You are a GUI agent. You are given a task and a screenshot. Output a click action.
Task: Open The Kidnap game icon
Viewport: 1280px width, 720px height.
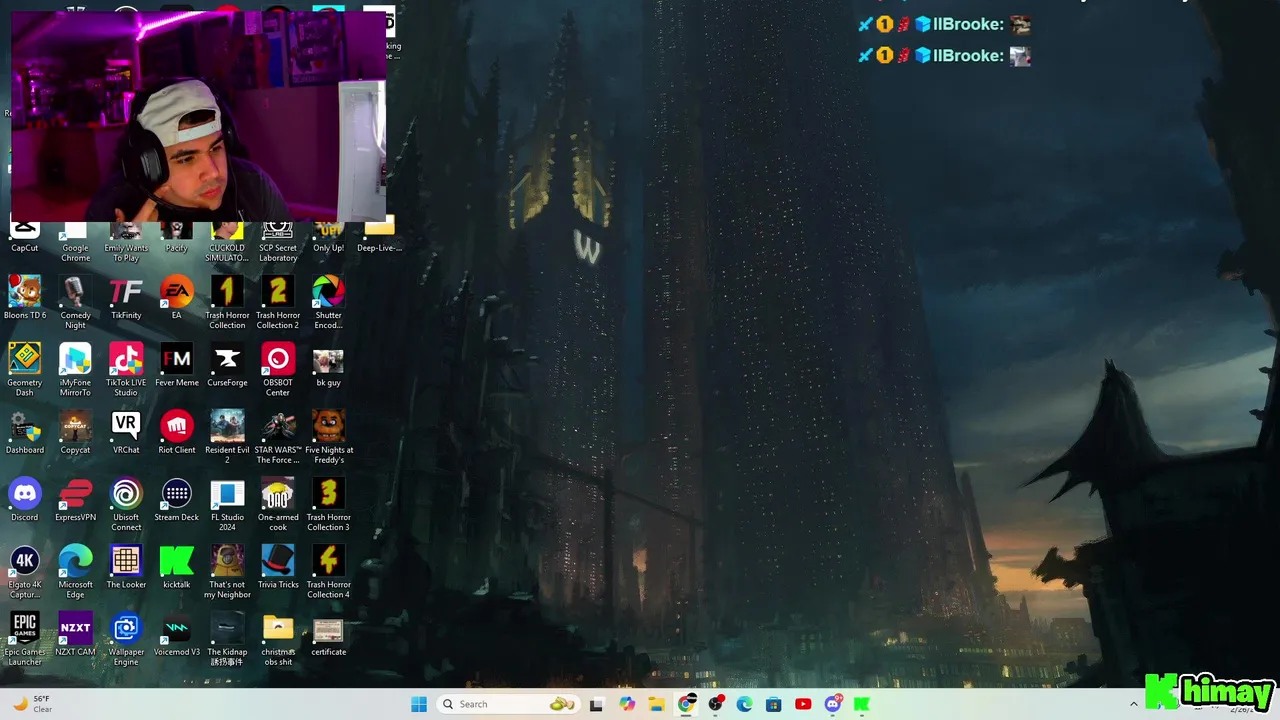click(x=227, y=638)
